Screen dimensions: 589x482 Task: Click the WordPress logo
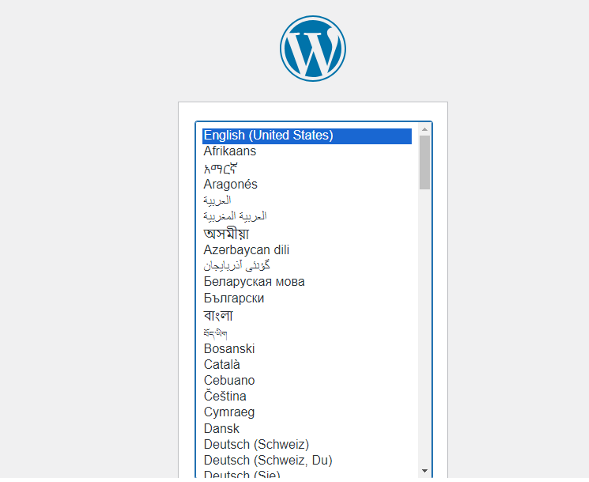click(313, 48)
